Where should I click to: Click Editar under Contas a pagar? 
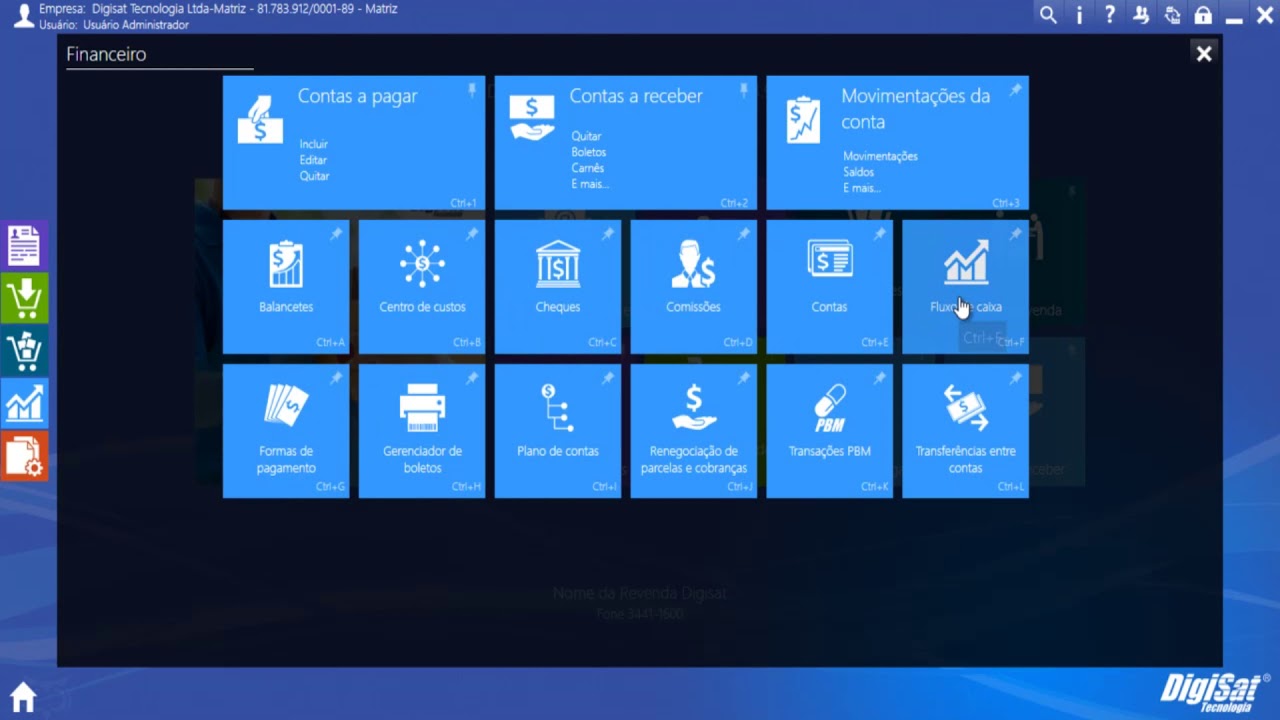click(x=313, y=160)
